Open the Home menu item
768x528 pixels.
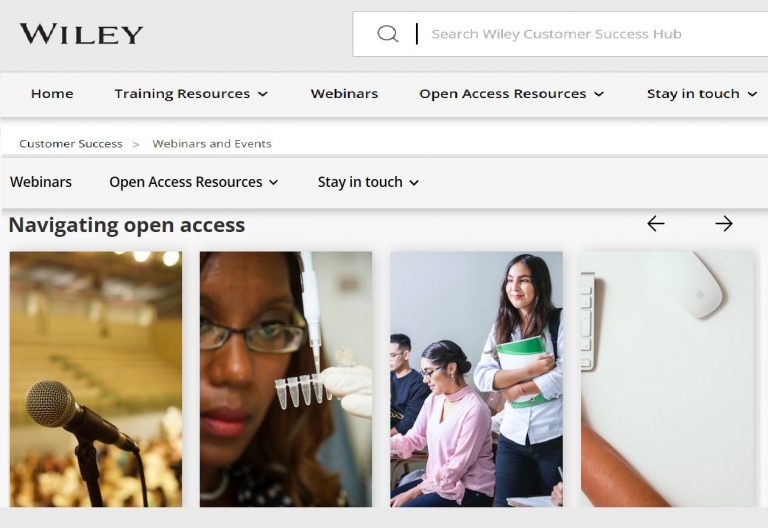coord(52,94)
